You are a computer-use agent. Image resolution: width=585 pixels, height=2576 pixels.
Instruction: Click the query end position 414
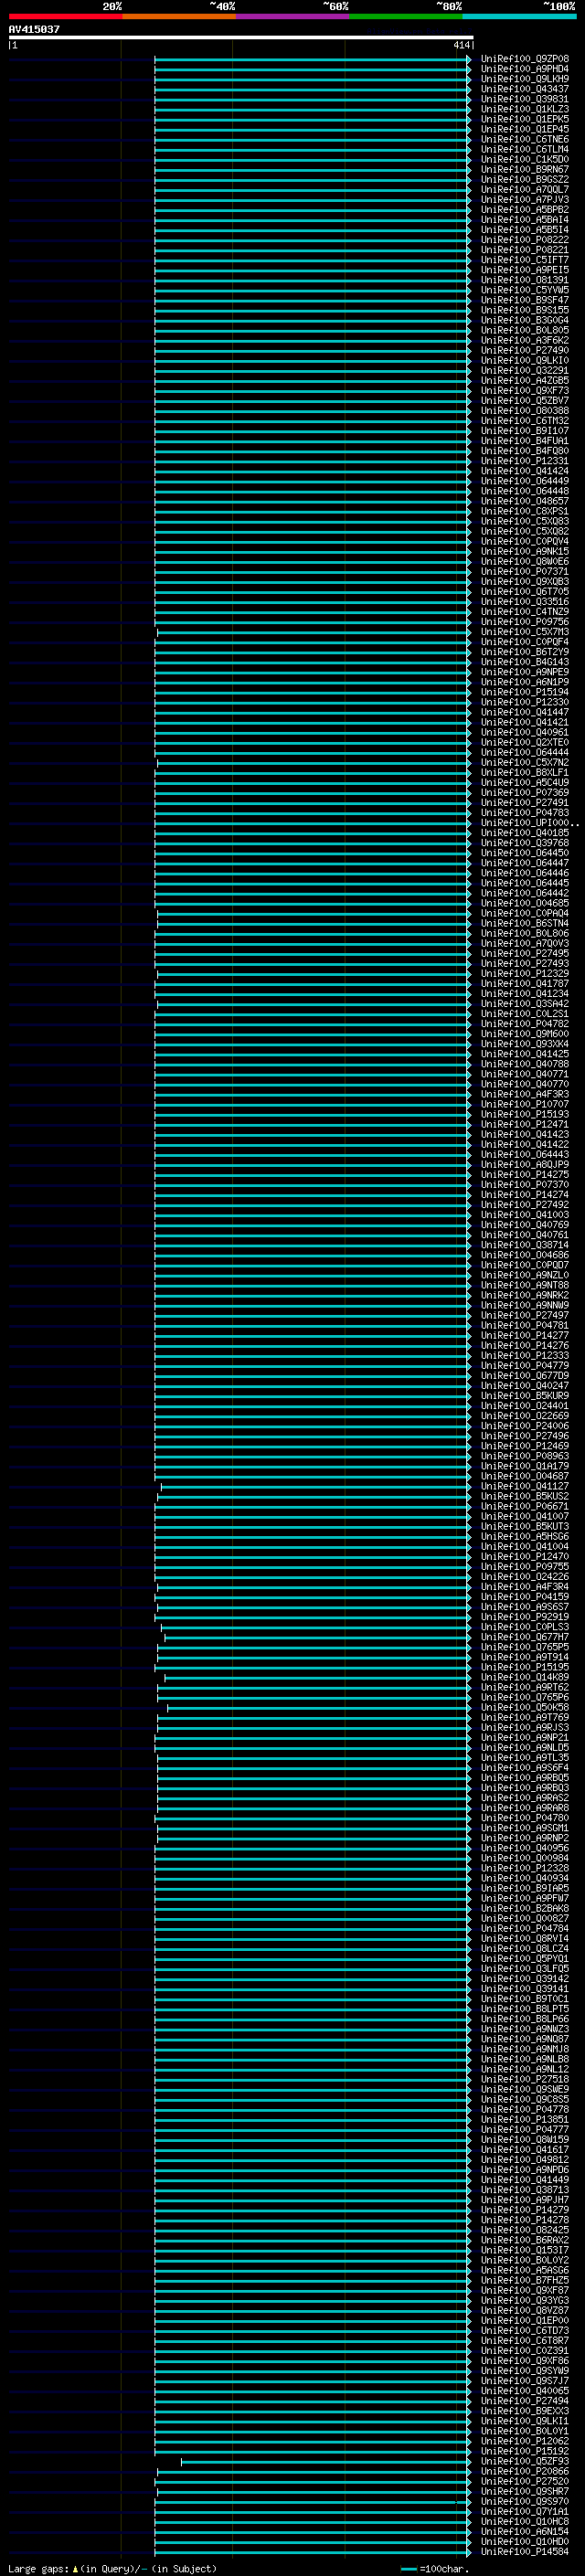point(461,45)
